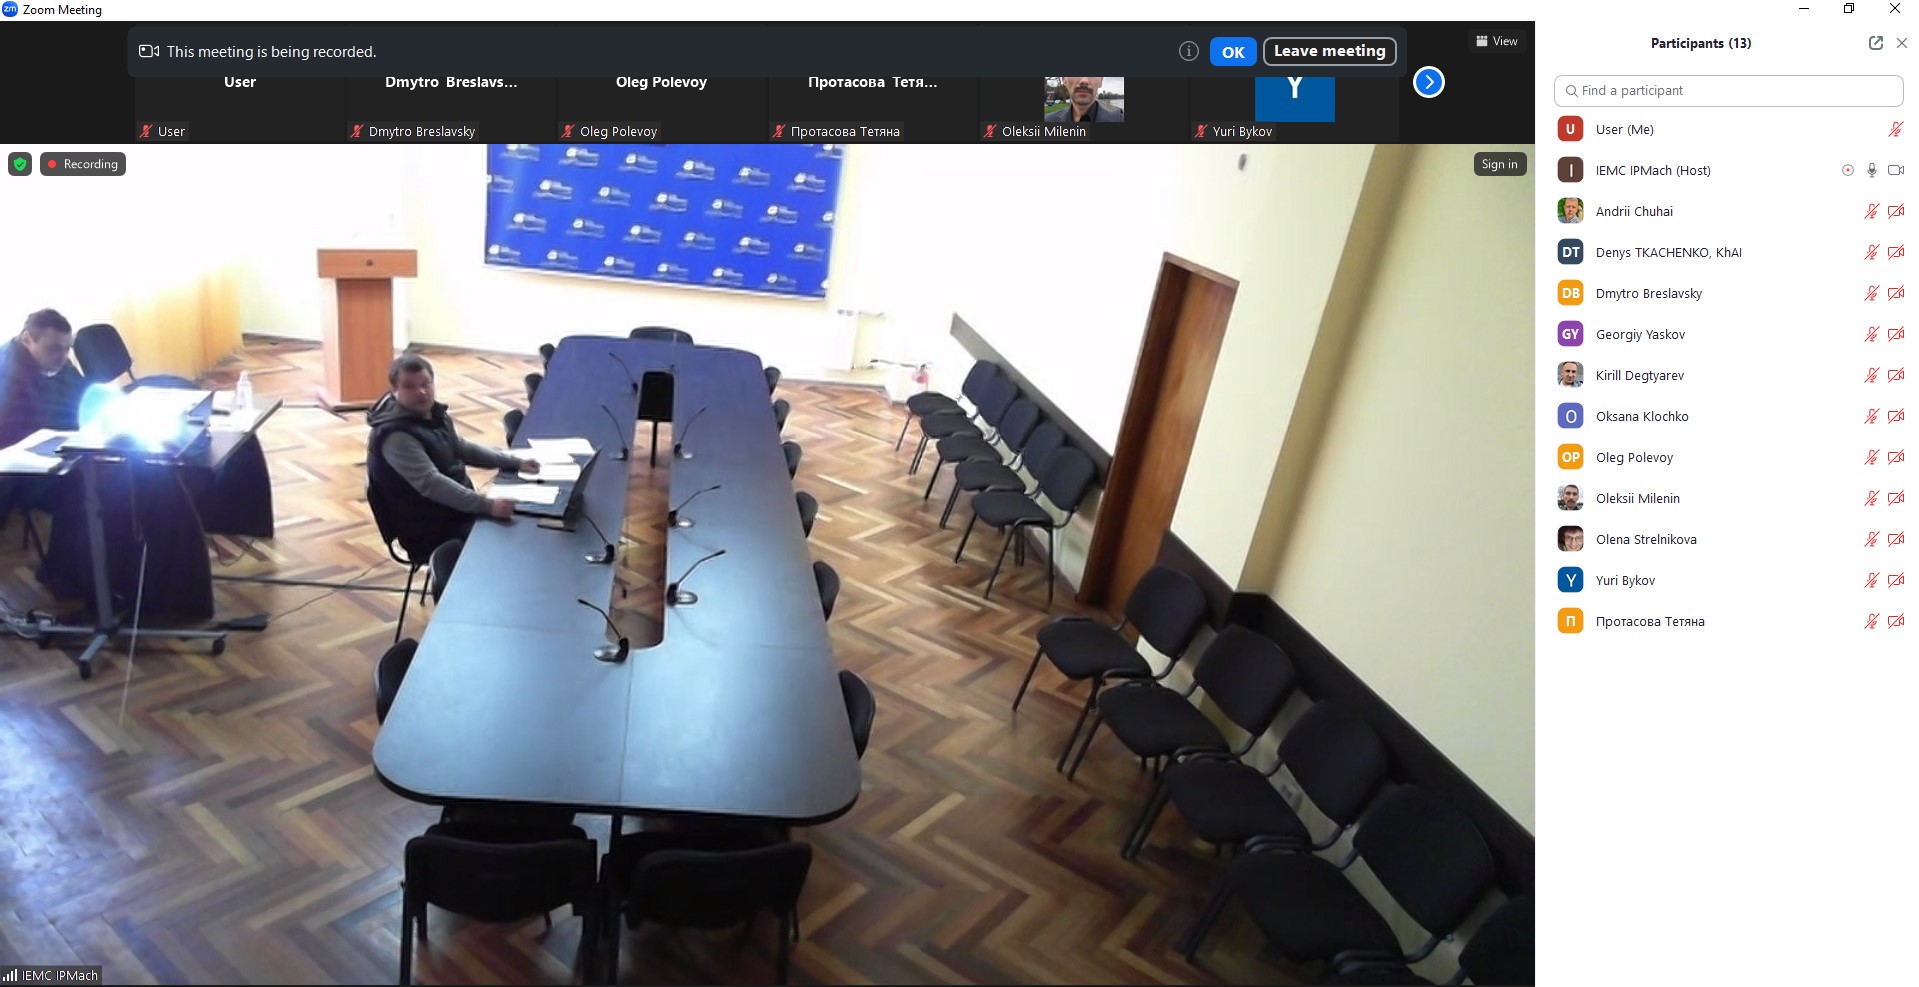Image resolution: width=1919 pixels, height=987 pixels.
Task: Click the Recording status indicator
Action: click(x=83, y=164)
